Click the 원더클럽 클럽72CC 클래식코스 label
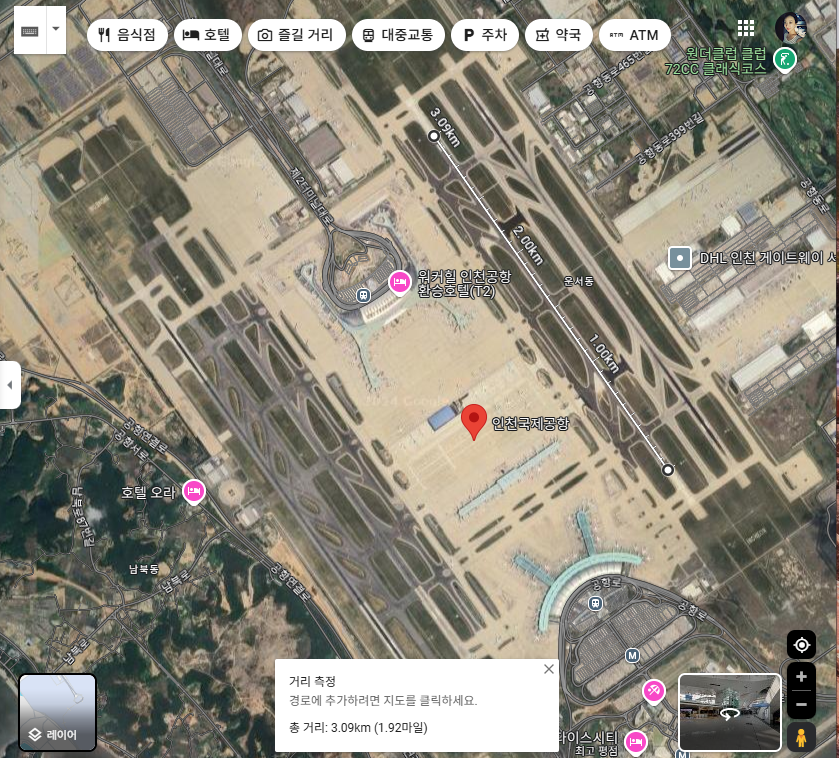839x758 pixels. coord(715,60)
